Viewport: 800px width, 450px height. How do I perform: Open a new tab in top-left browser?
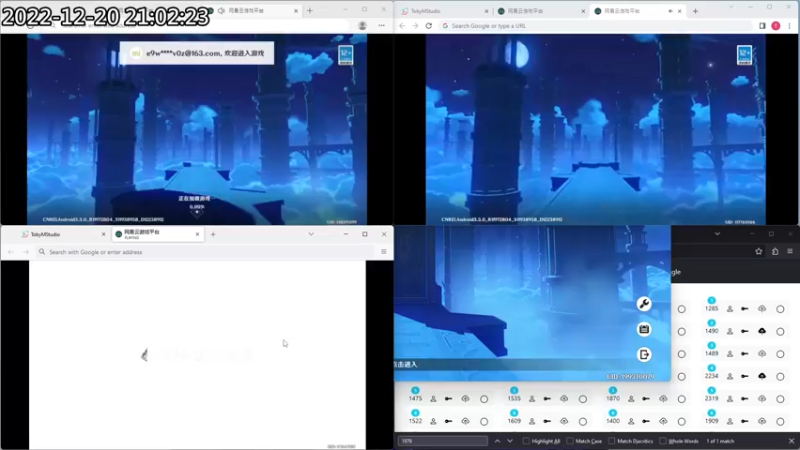[x=310, y=10]
